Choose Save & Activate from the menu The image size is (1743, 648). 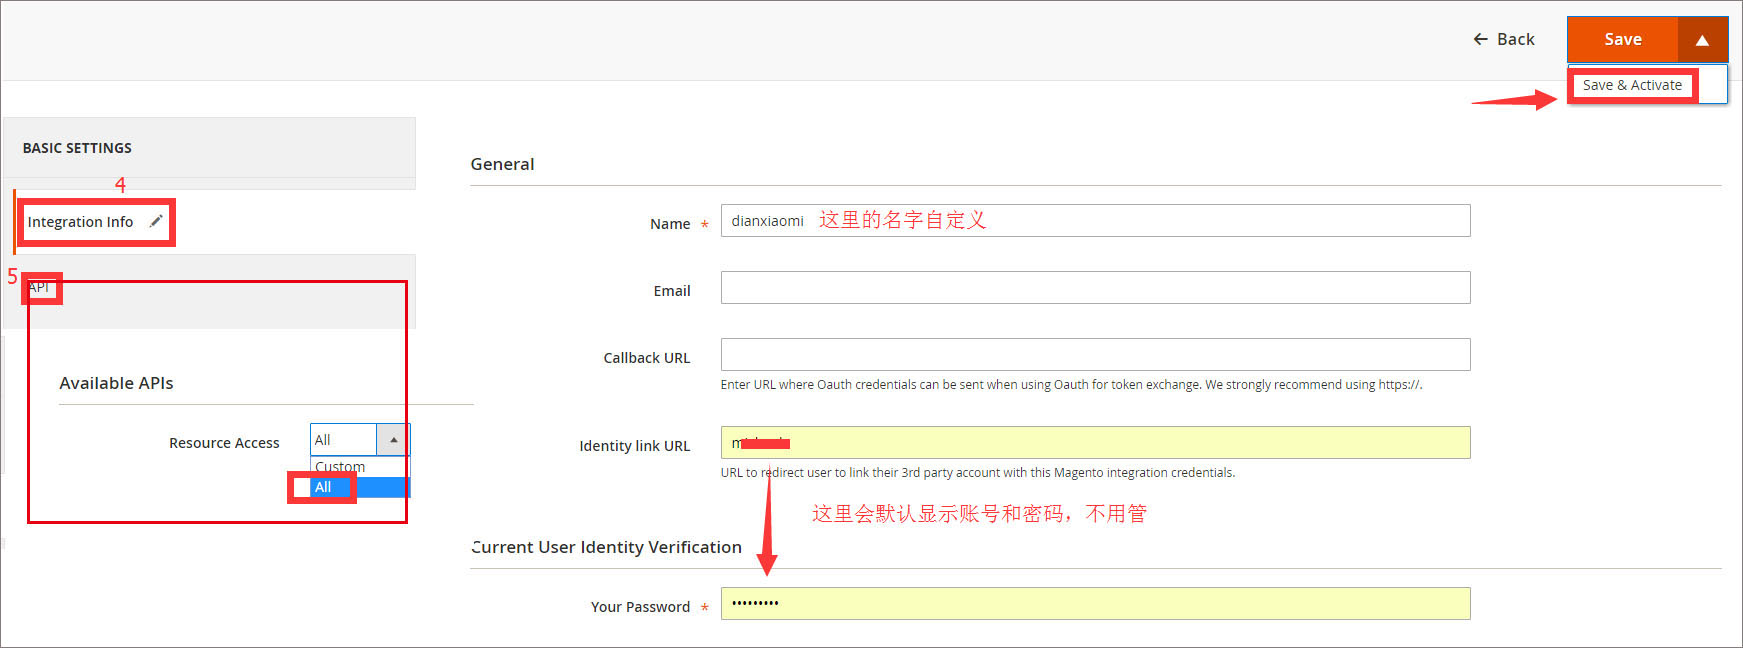click(1632, 85)
